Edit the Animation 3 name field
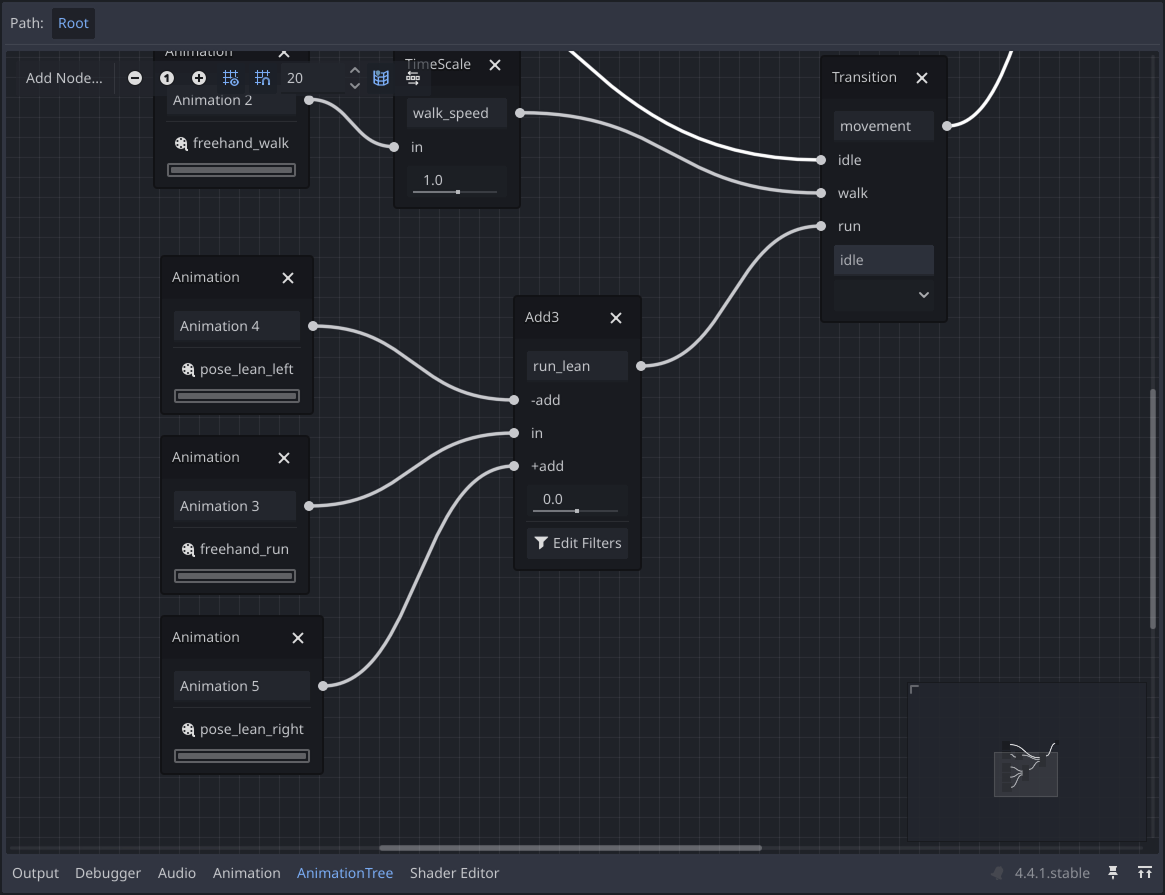Image resolution: width=1165 pixels, height=895 pixels. [x=235, y=506]
